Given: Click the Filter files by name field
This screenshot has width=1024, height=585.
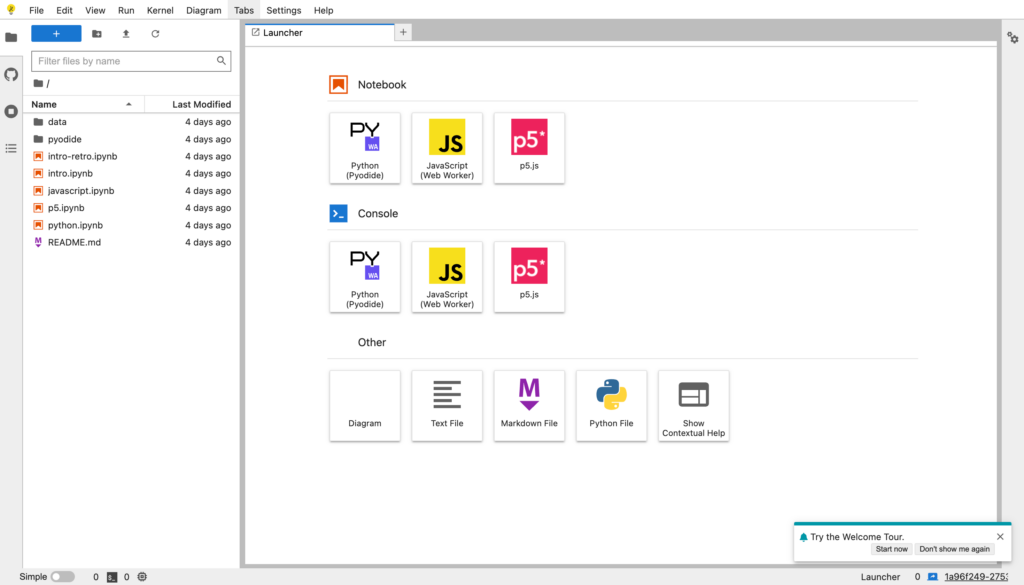Looking at the screenshot, I should (125, 61).
